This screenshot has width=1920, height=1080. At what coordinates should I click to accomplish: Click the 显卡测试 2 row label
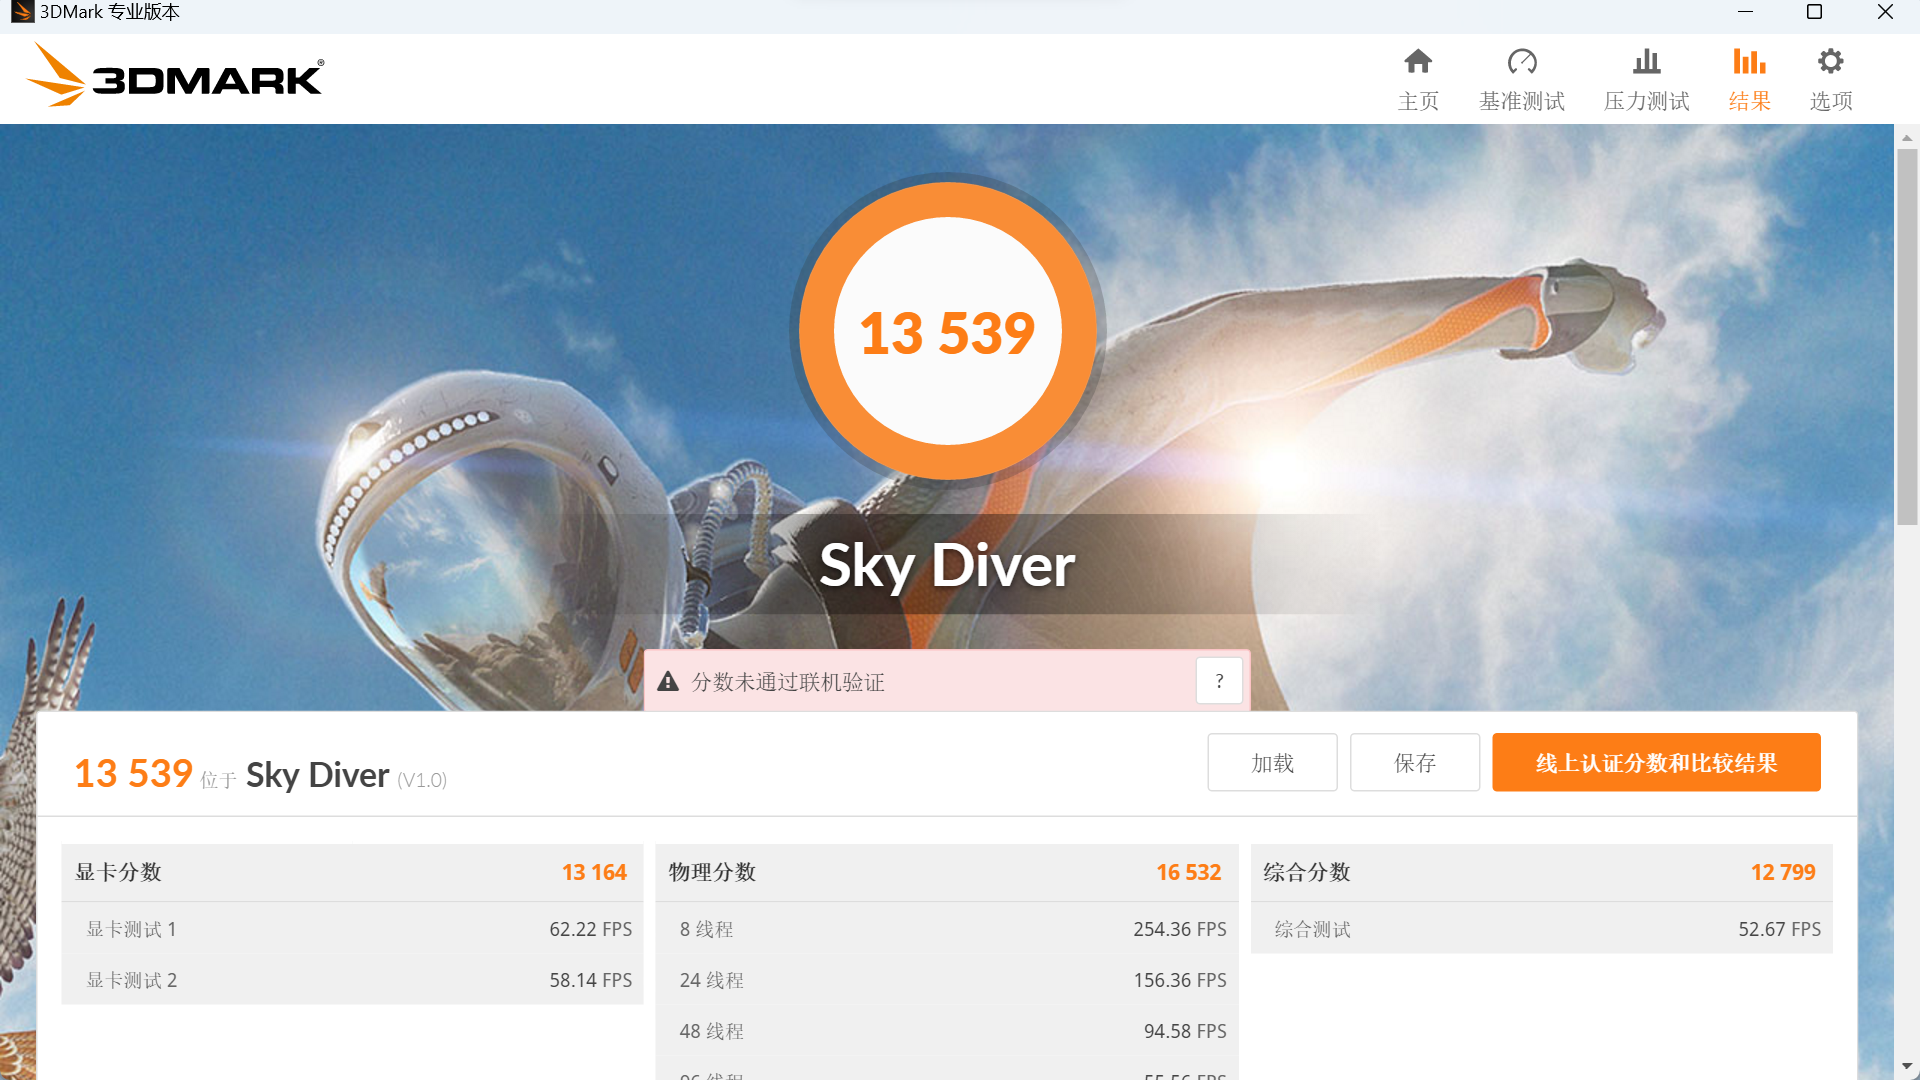click(131, 980)
